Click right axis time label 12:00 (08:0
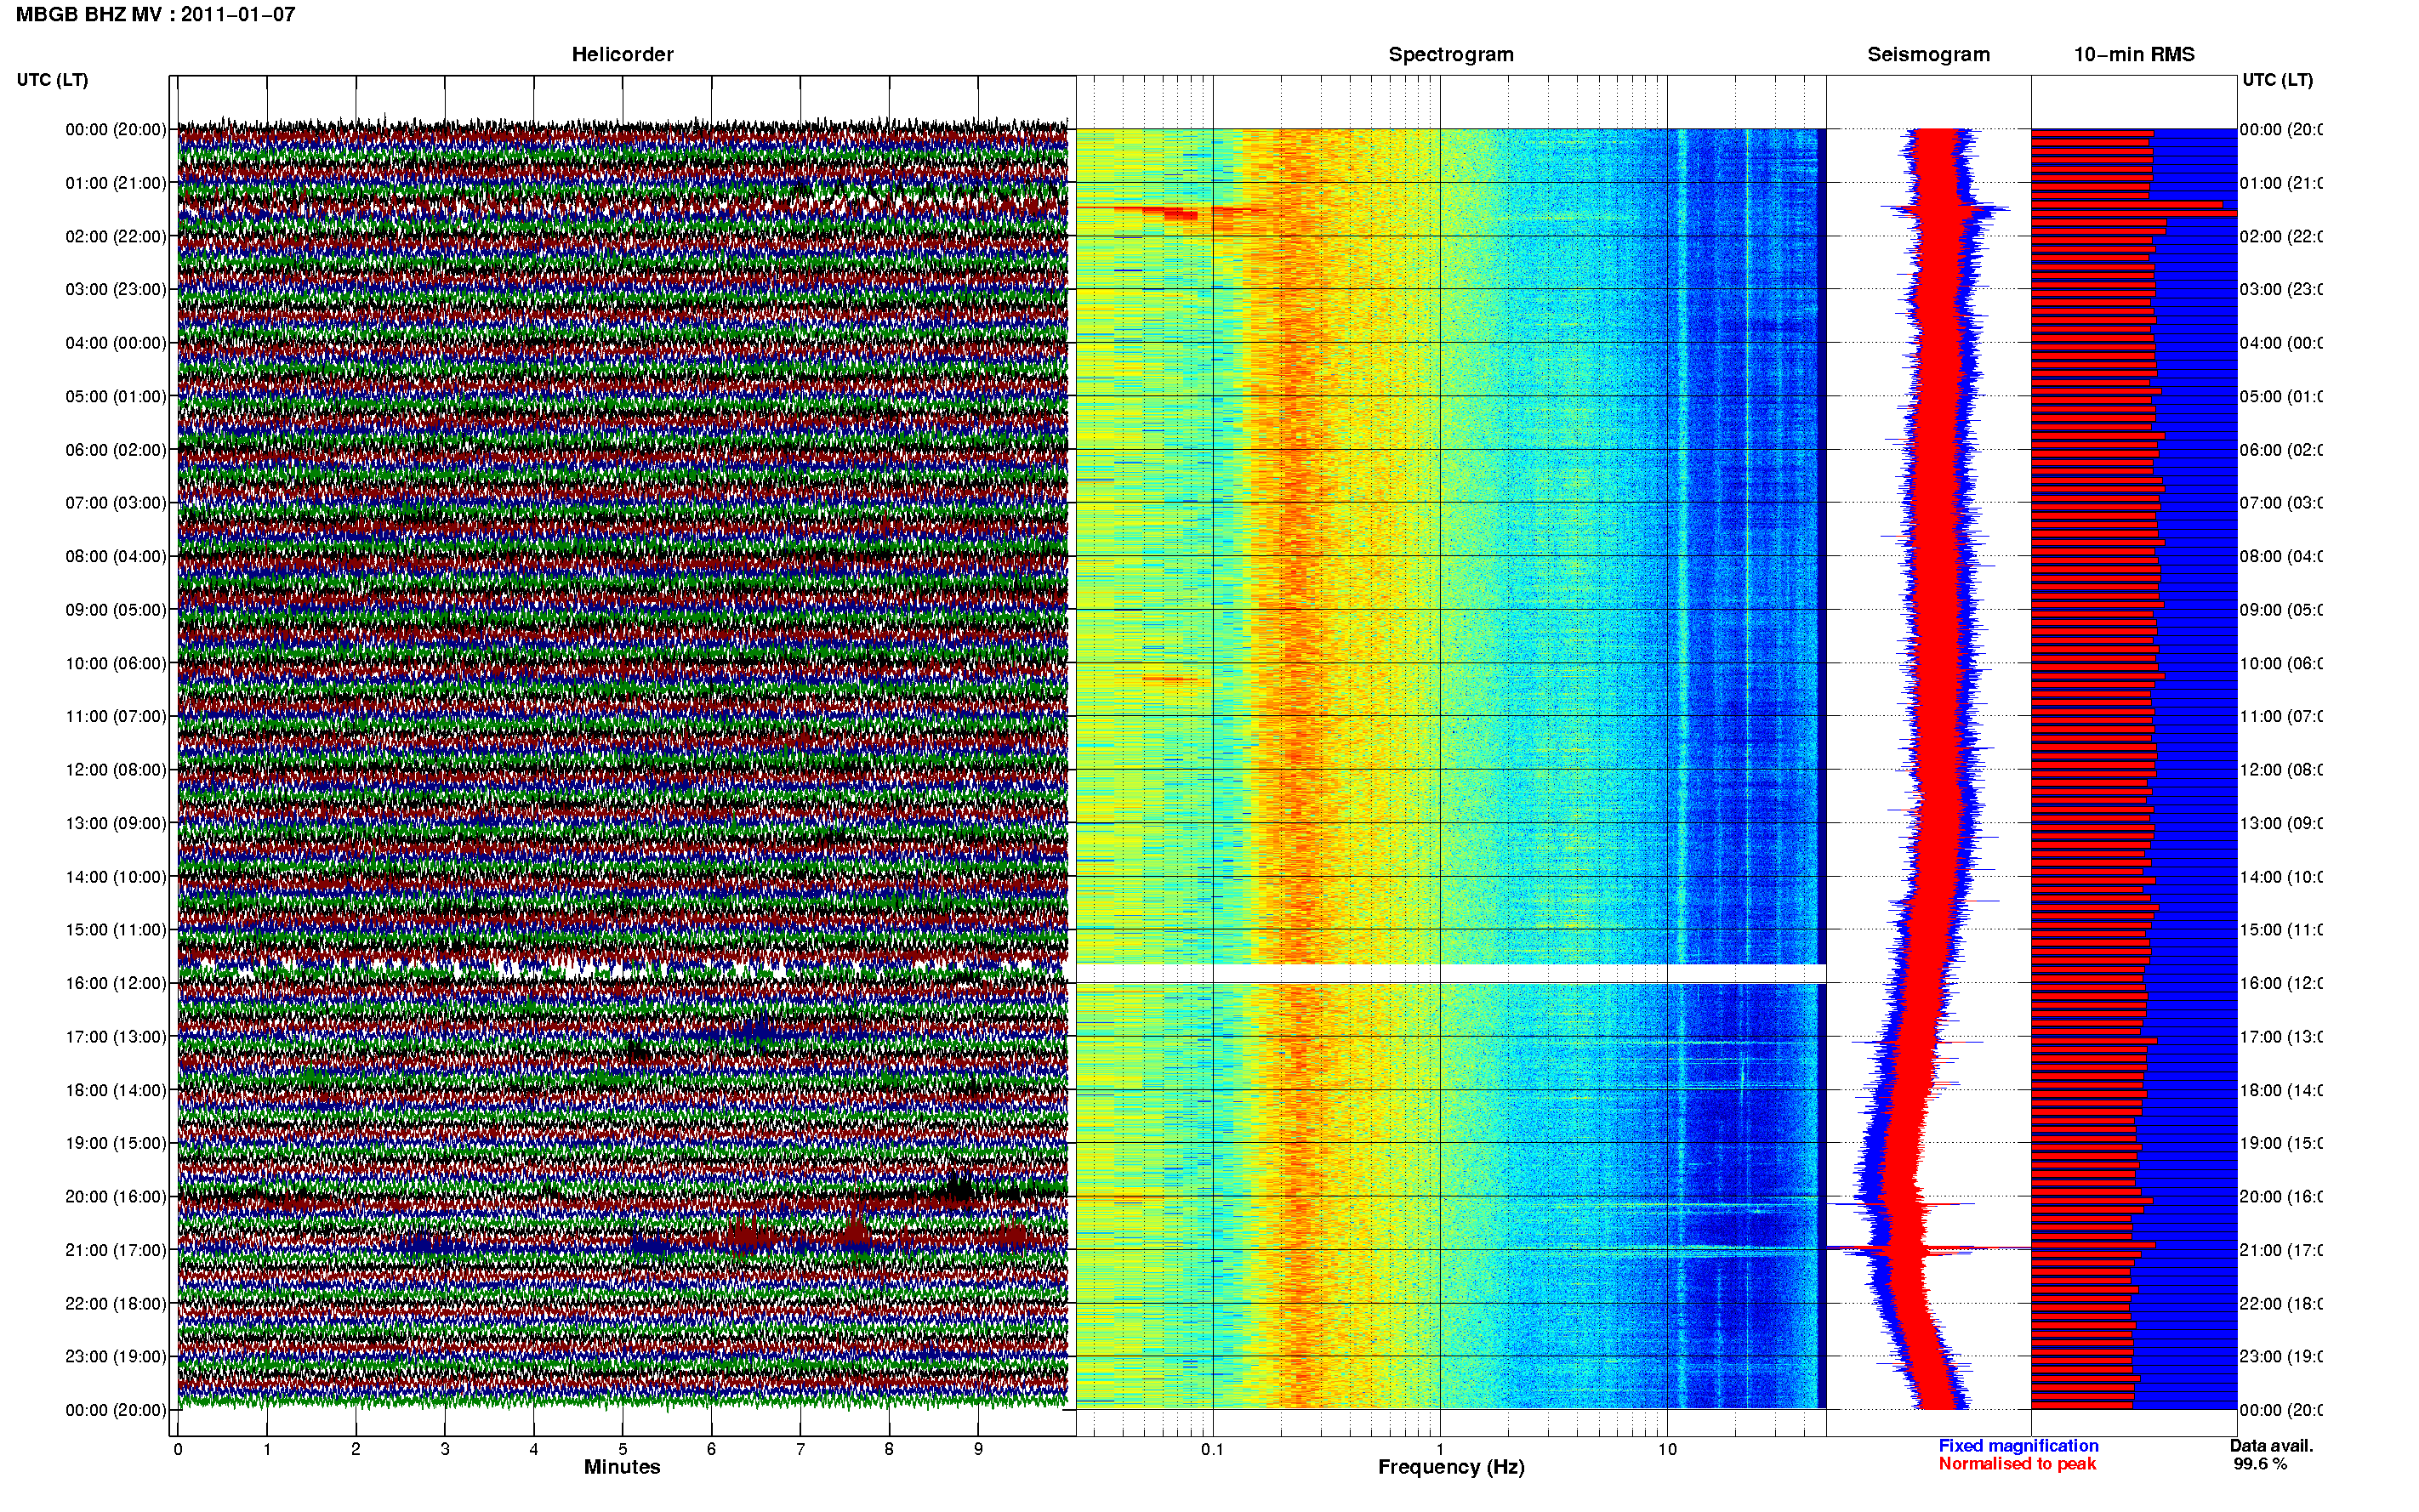The image size is (2419, 1512). 2281,770
